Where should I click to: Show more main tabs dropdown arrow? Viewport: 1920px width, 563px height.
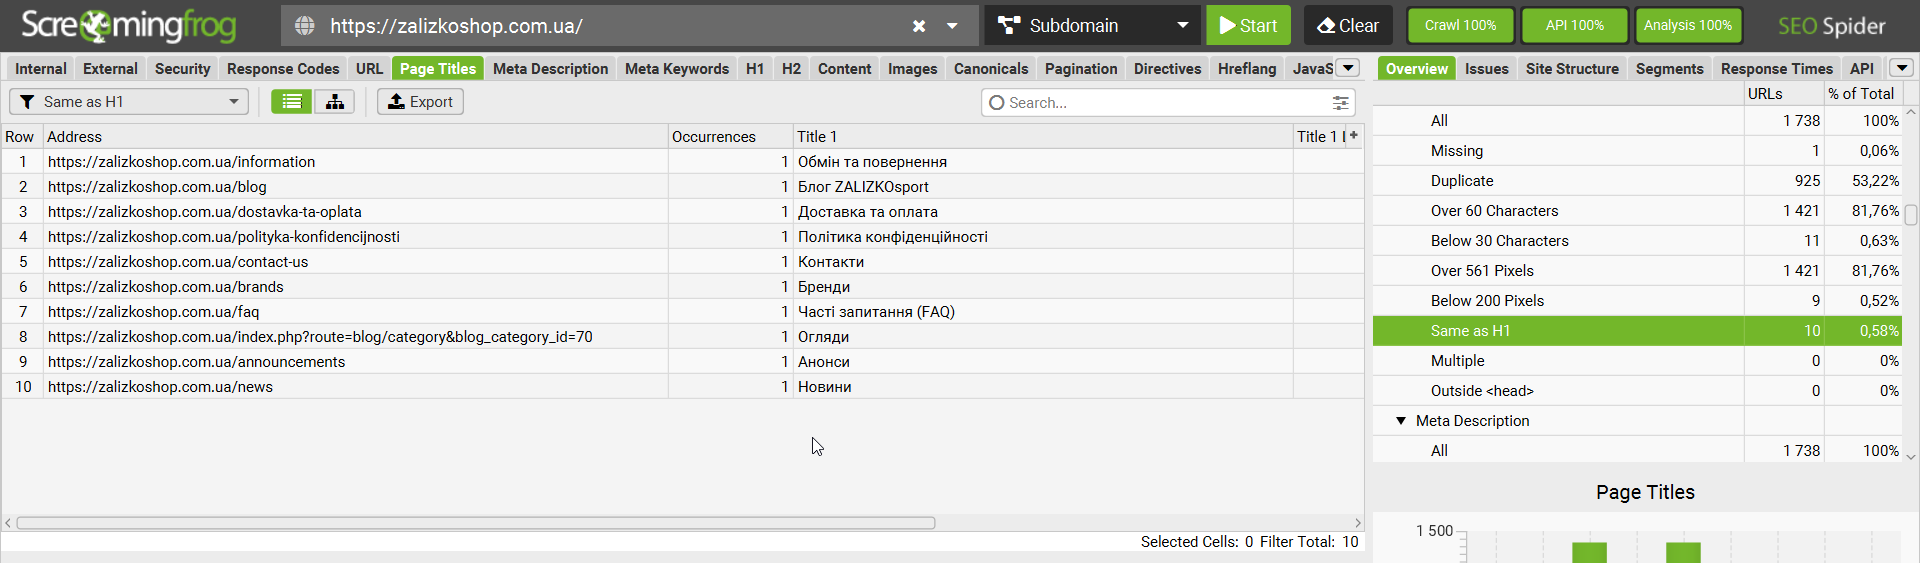click(x=1348, y=68)
